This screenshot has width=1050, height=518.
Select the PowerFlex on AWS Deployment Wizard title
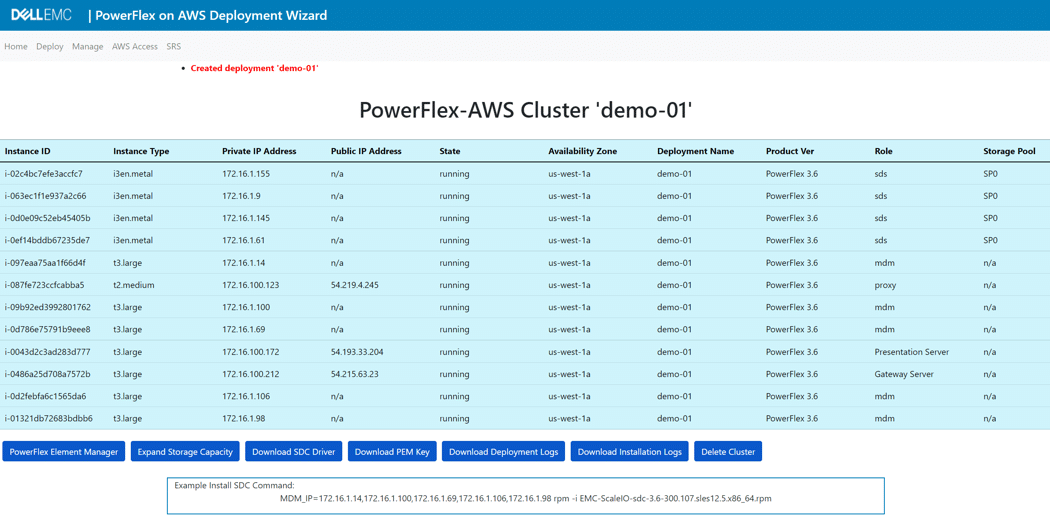click(x=212, y=15)
